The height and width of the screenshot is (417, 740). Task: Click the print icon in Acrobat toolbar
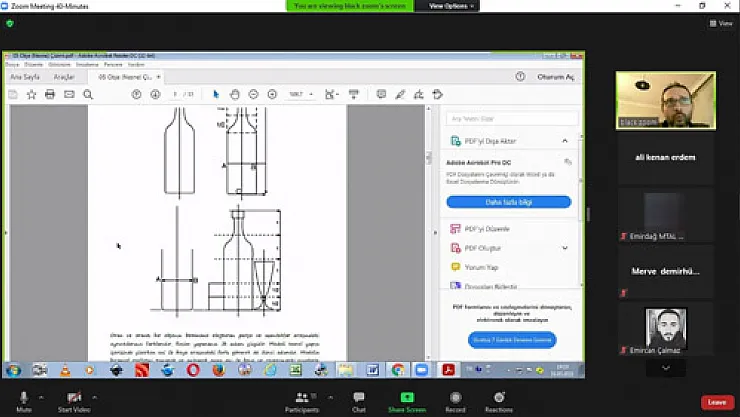point(51,94)
